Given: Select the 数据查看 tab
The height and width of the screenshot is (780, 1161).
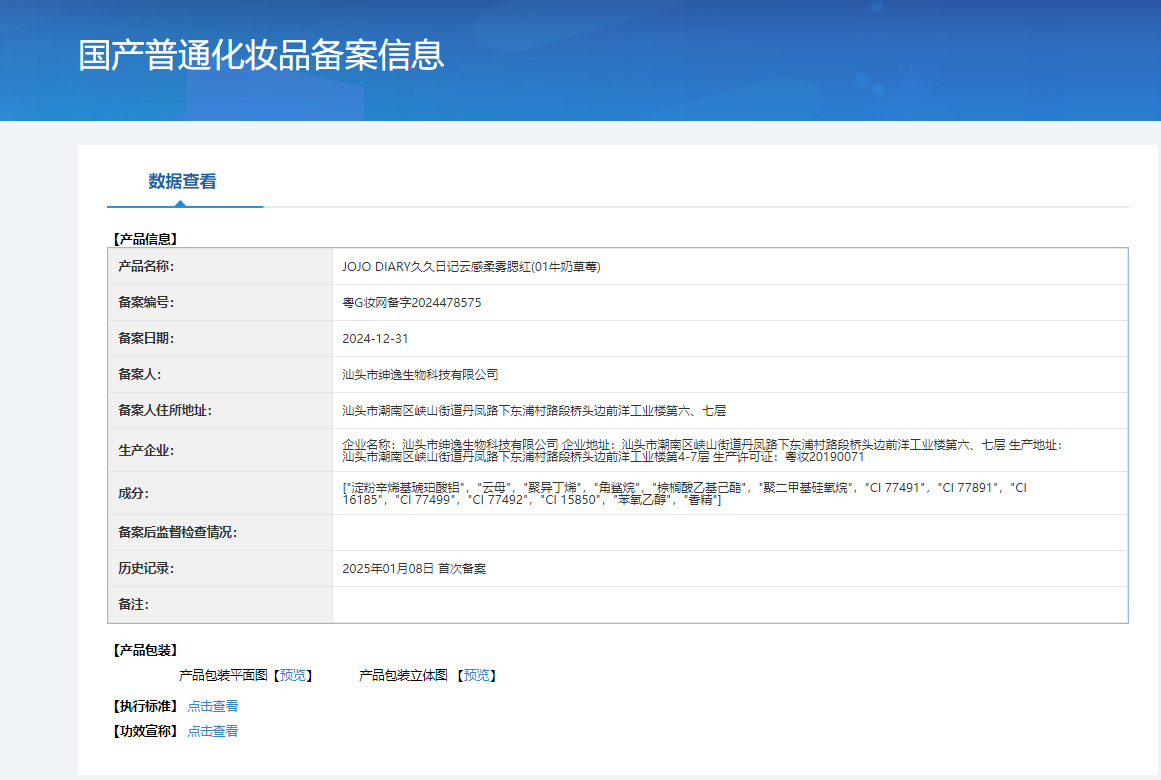Looking at the screenshot, I should coord(182,181).
